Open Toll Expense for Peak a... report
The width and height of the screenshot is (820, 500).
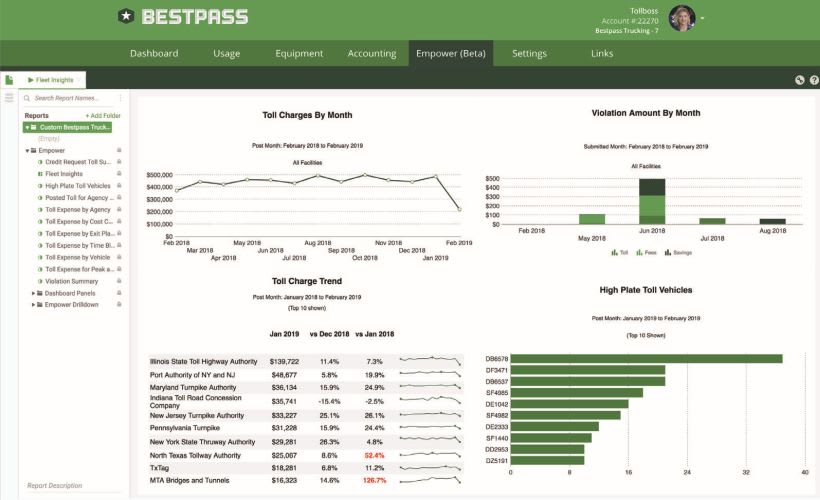pos(79,269)
